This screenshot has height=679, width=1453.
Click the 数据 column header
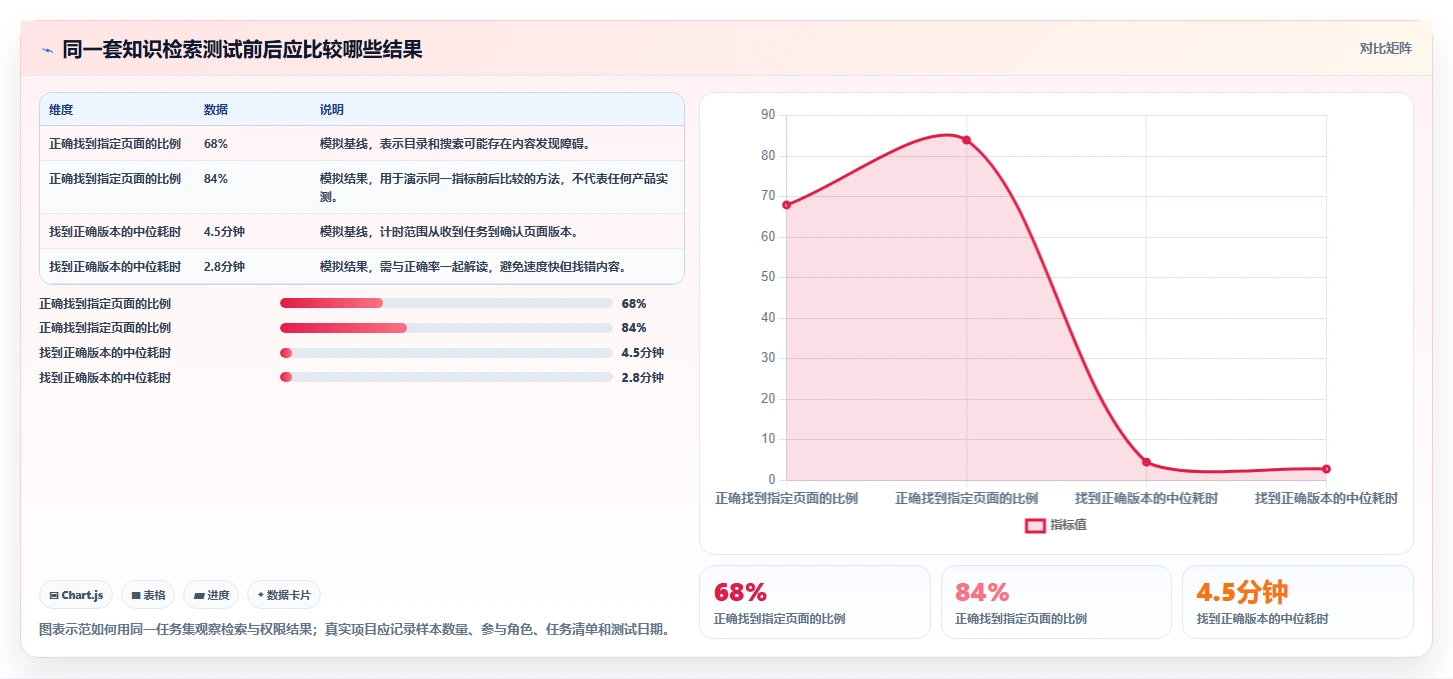click(216, 110)
